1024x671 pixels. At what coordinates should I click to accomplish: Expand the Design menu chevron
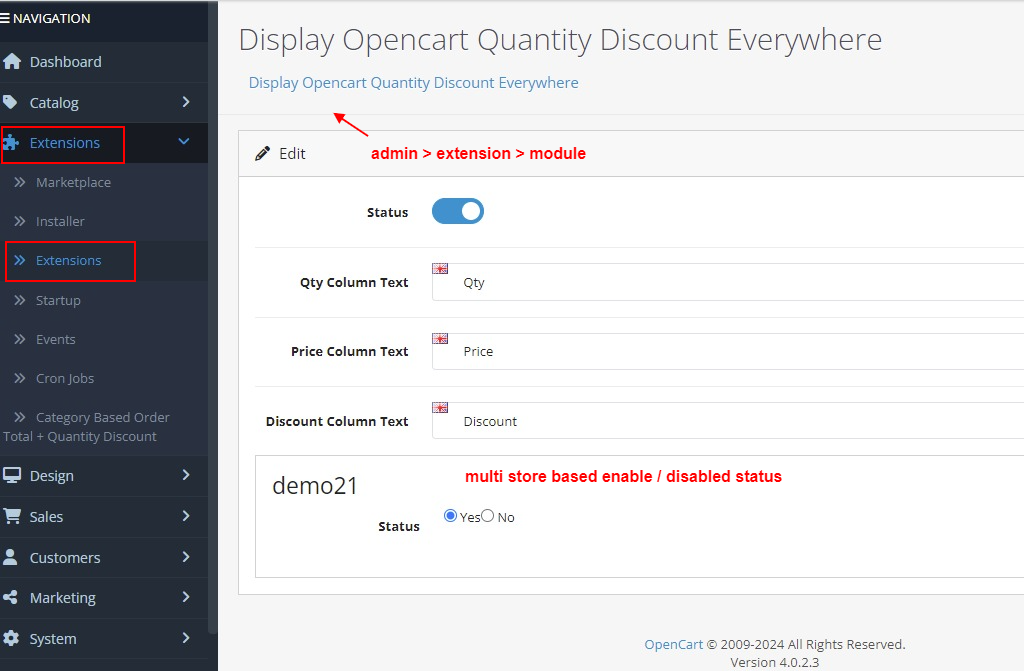click(186, 475)
